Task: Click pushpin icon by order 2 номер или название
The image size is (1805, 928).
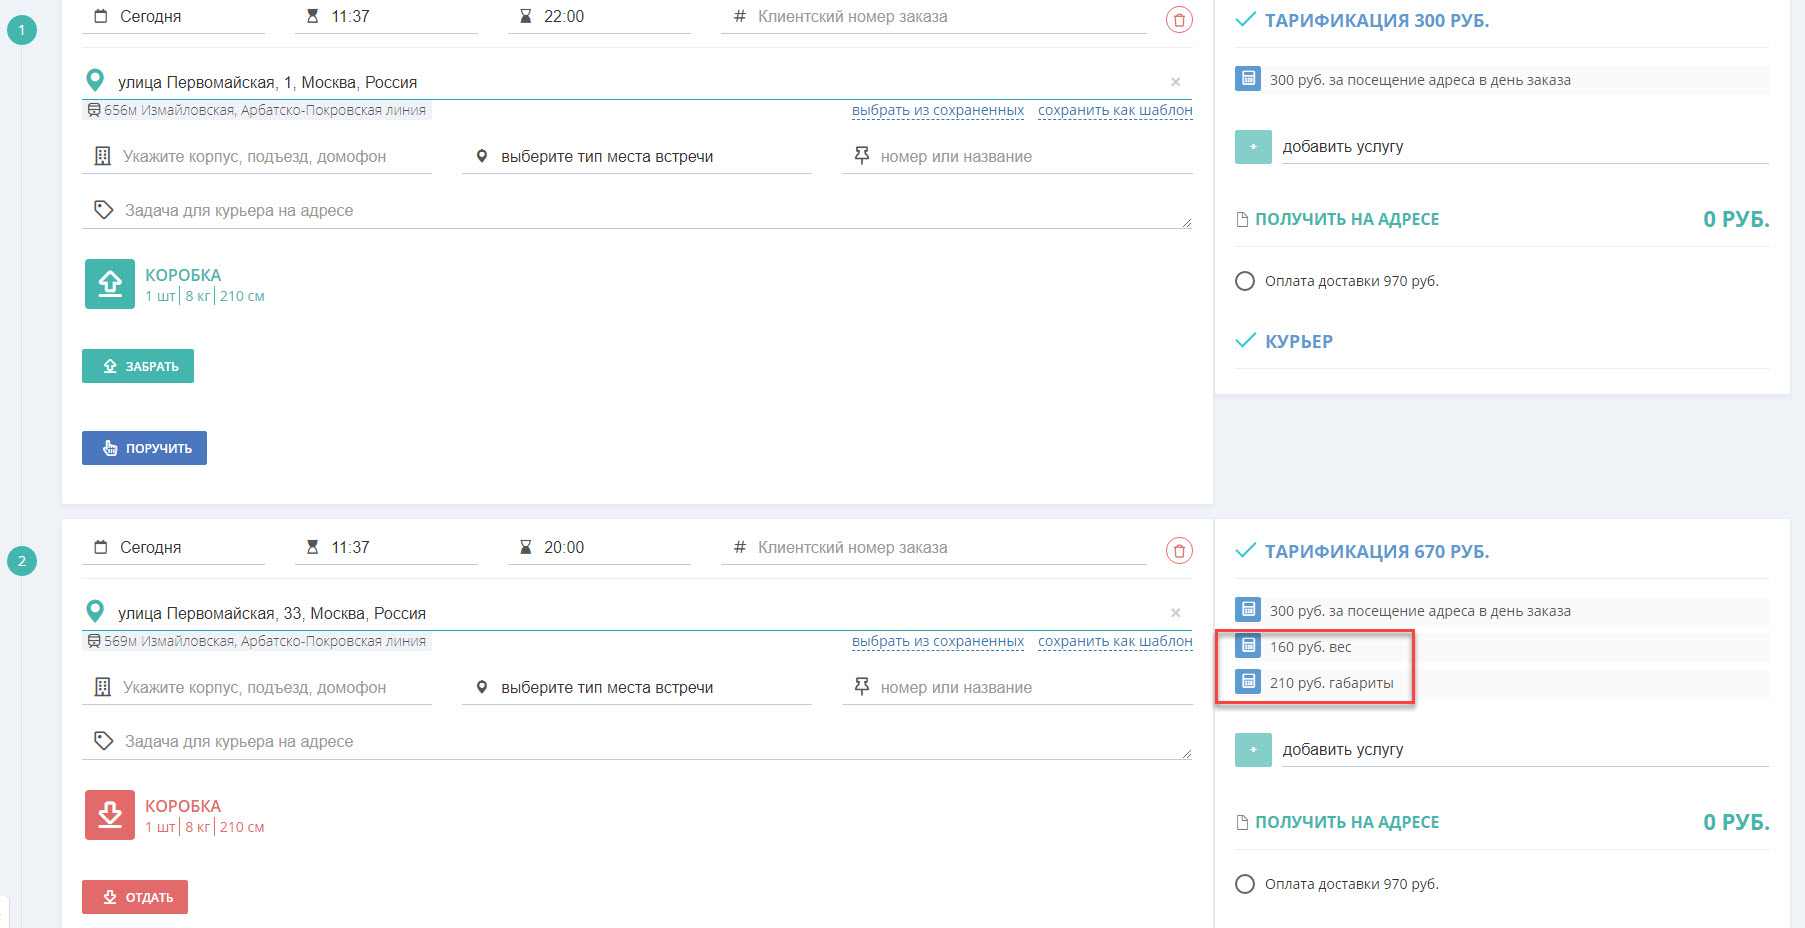Action: pos(861,686)
